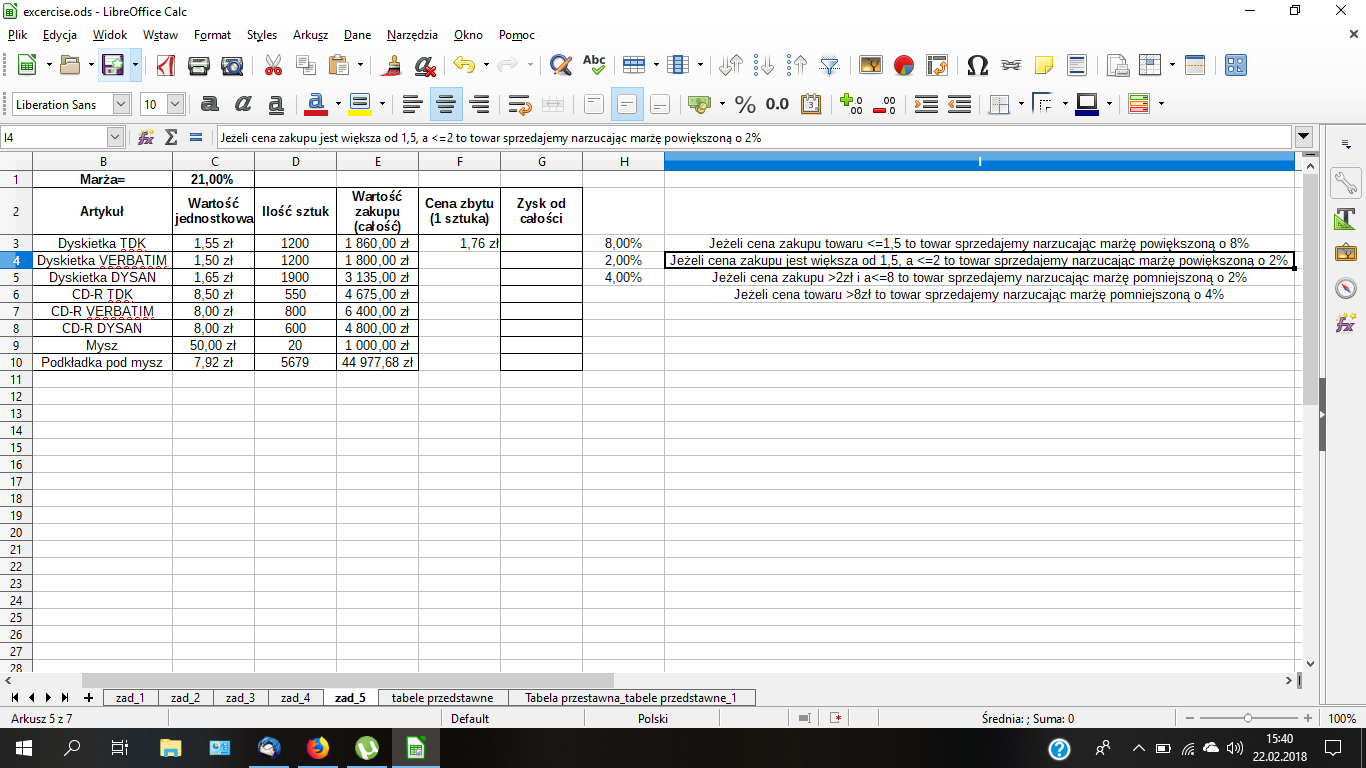
Task: Open the Liberation Sans font name dropdown
Action: [121, 104]
